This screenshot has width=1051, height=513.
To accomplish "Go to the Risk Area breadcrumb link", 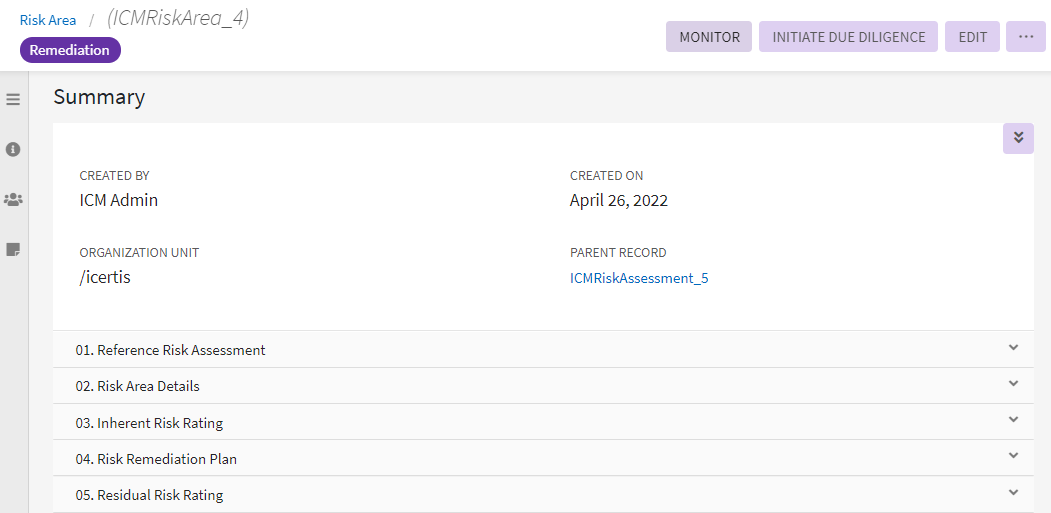I will pos(48,20).
